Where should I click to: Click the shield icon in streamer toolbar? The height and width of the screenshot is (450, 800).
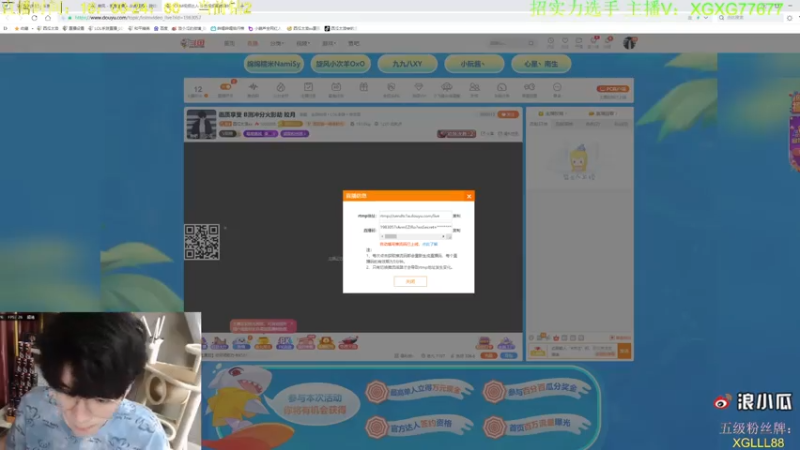point(391,87)
